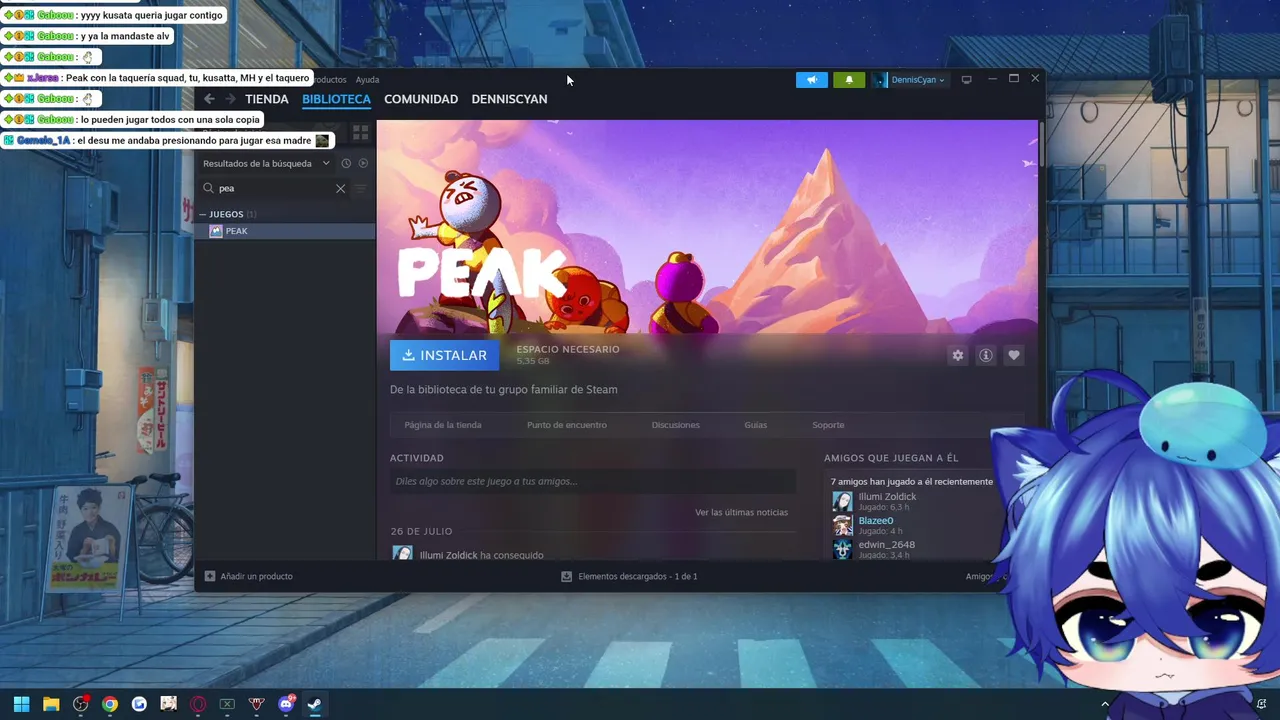Open the TIENDA tab

(x=267, y=99)
